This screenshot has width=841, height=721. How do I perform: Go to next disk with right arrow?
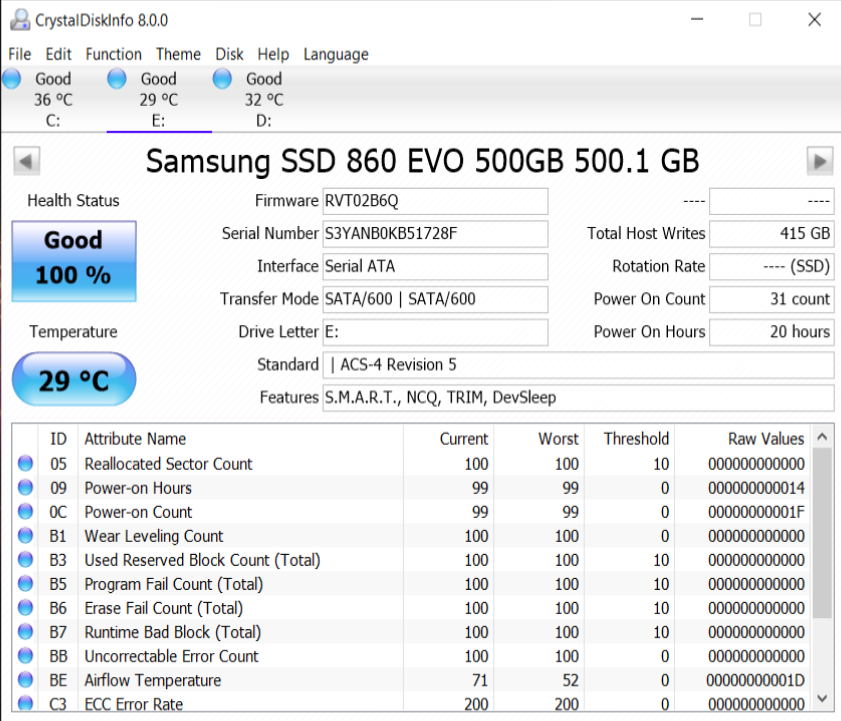tap(820, 161)
